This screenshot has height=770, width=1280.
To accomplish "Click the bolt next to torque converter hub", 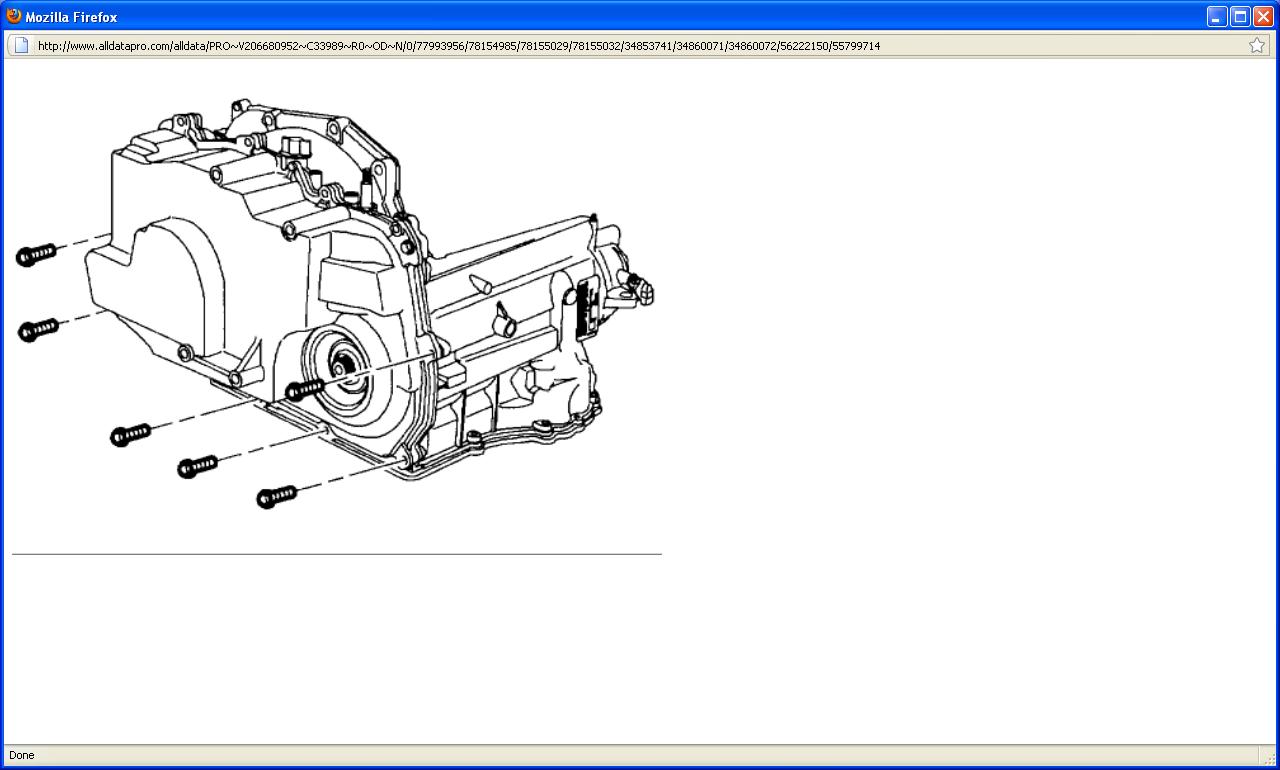I will [x=304, y=389].
